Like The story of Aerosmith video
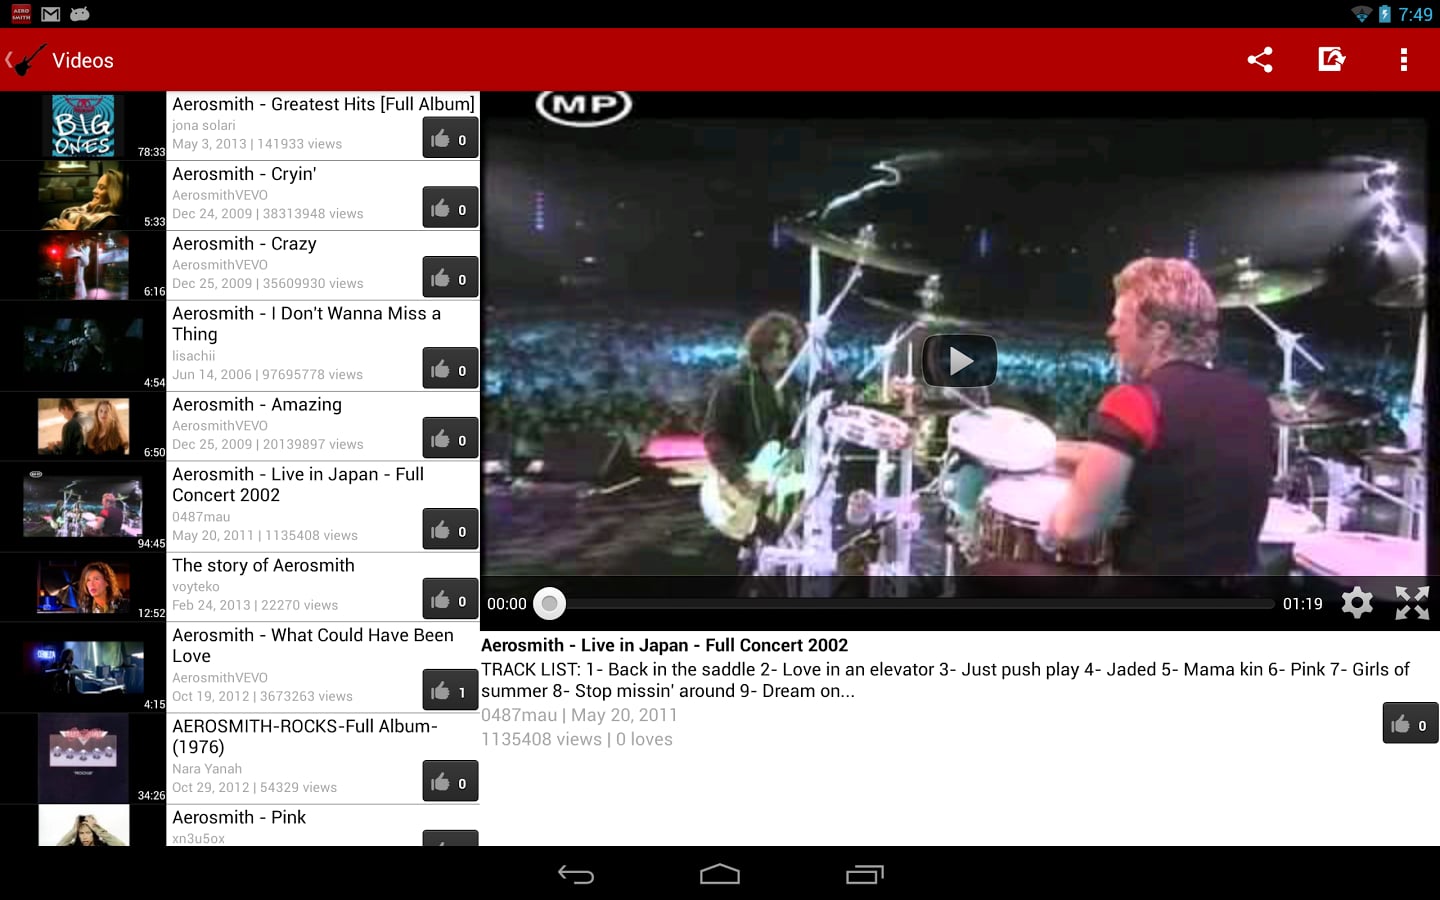The width and height of the screenshot is (1440, 900). coord(450,600)
